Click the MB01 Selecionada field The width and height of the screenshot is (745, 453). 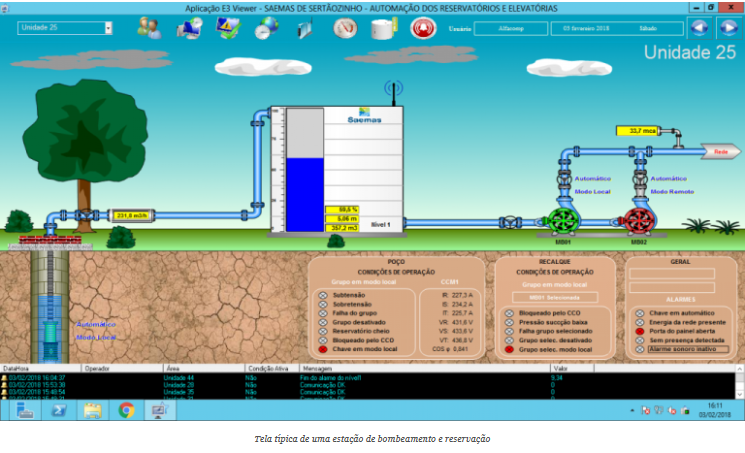click(x=554, y=297)
